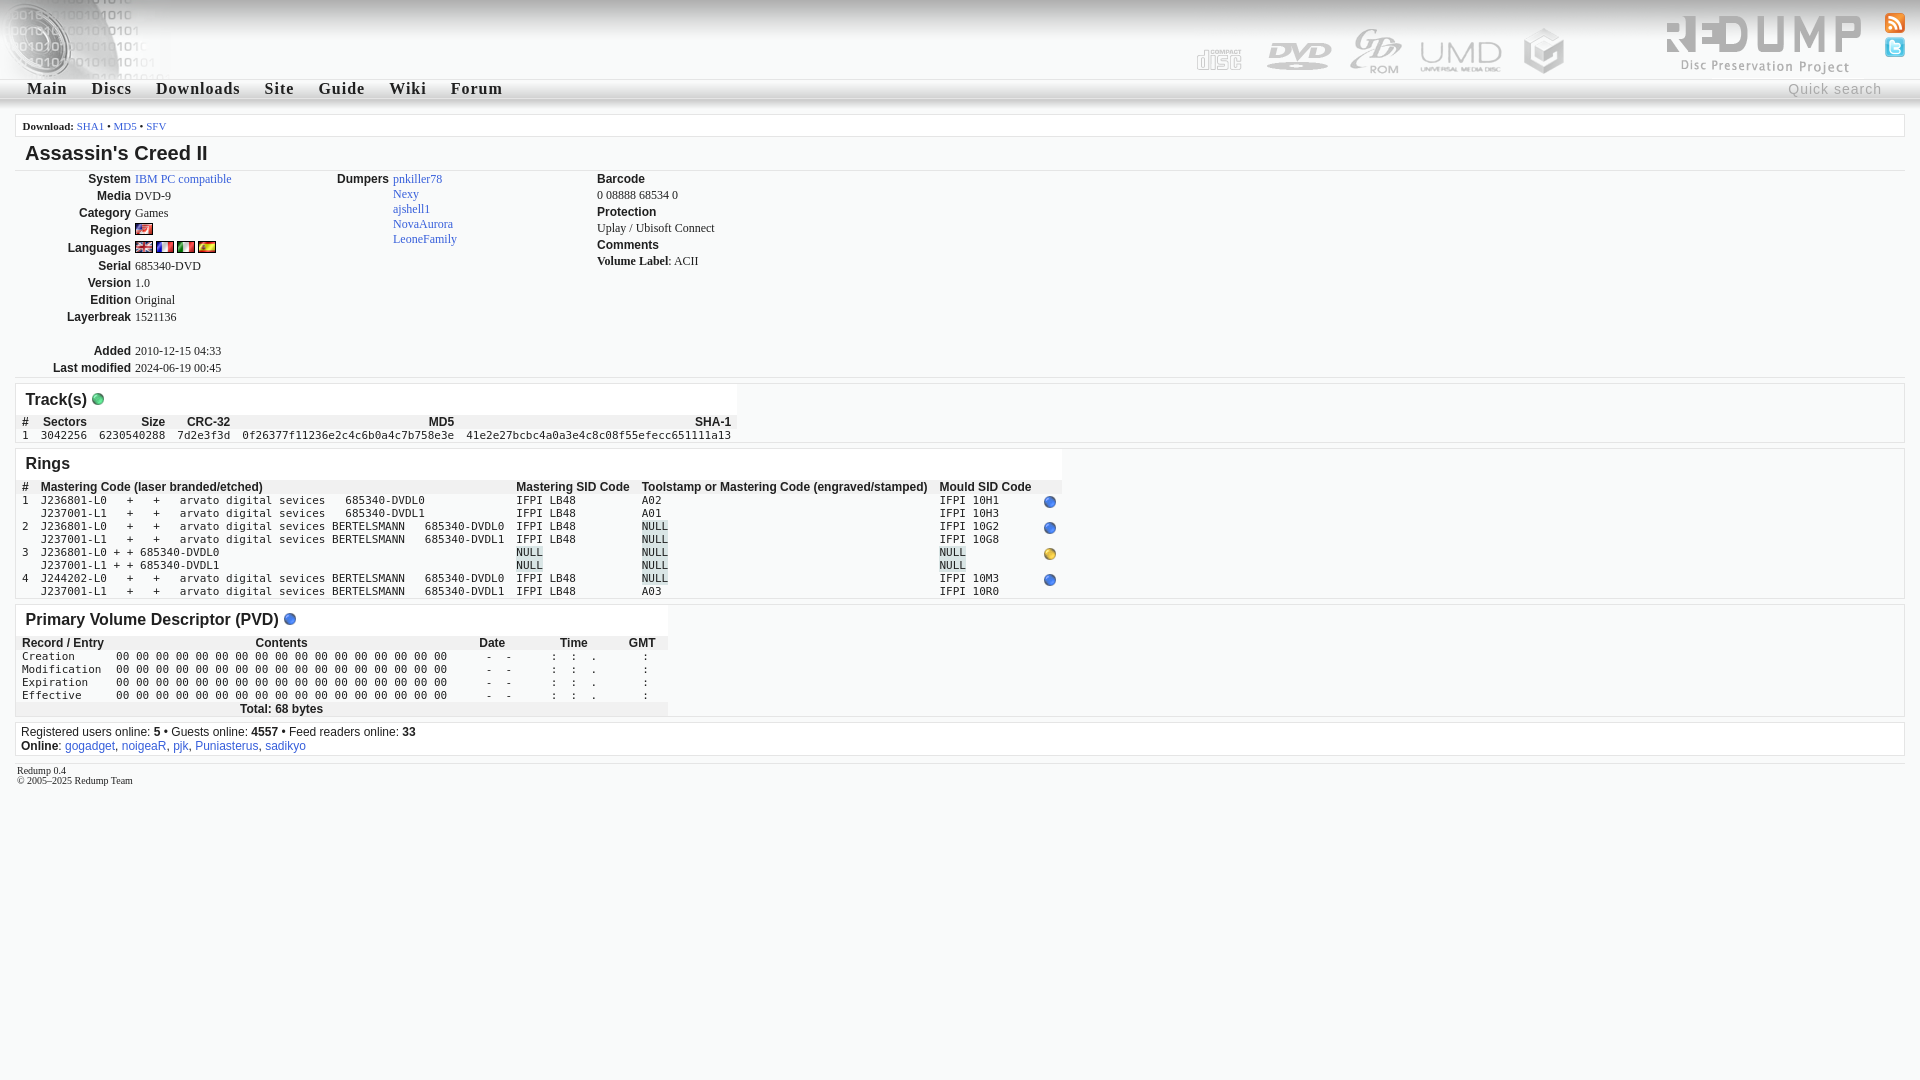Viewport: 1920px width, 1080px height.
Task: Open the Site menu
Action: pyautogui.click(x=279, y=89)
